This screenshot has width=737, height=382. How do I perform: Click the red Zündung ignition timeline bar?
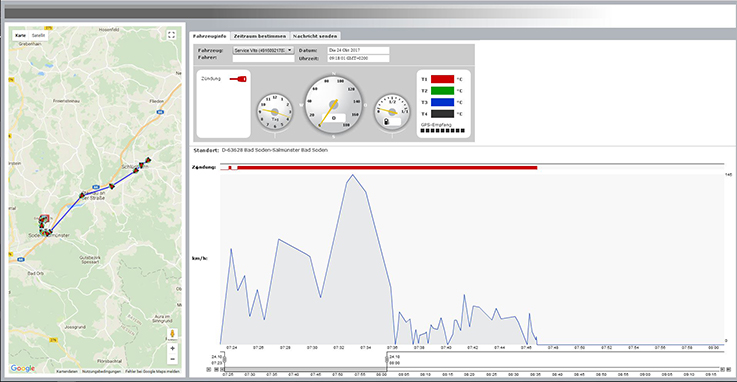pos(387,167)
